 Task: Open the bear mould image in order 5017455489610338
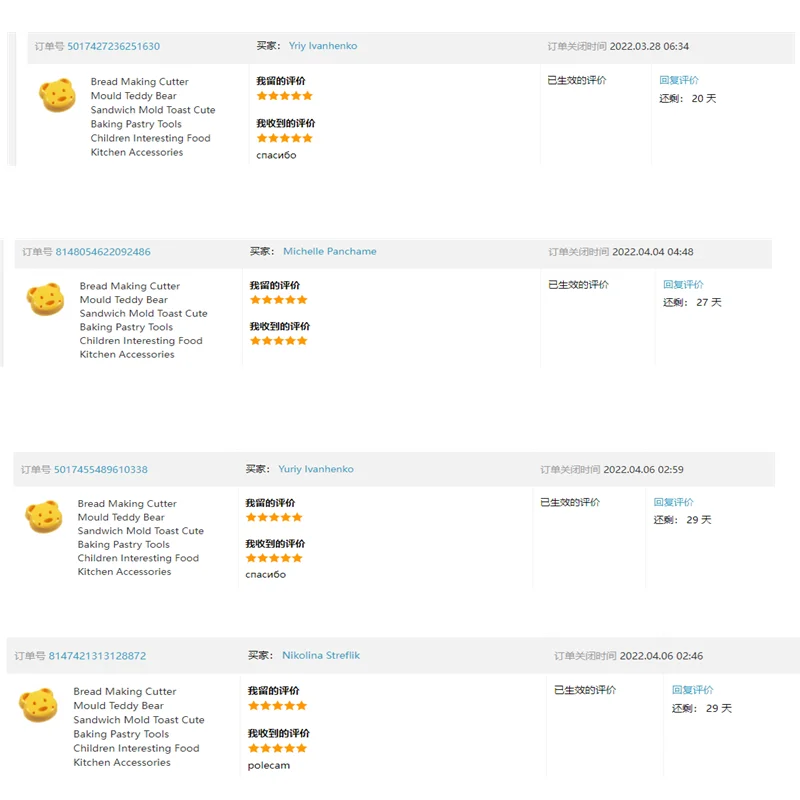43,517
